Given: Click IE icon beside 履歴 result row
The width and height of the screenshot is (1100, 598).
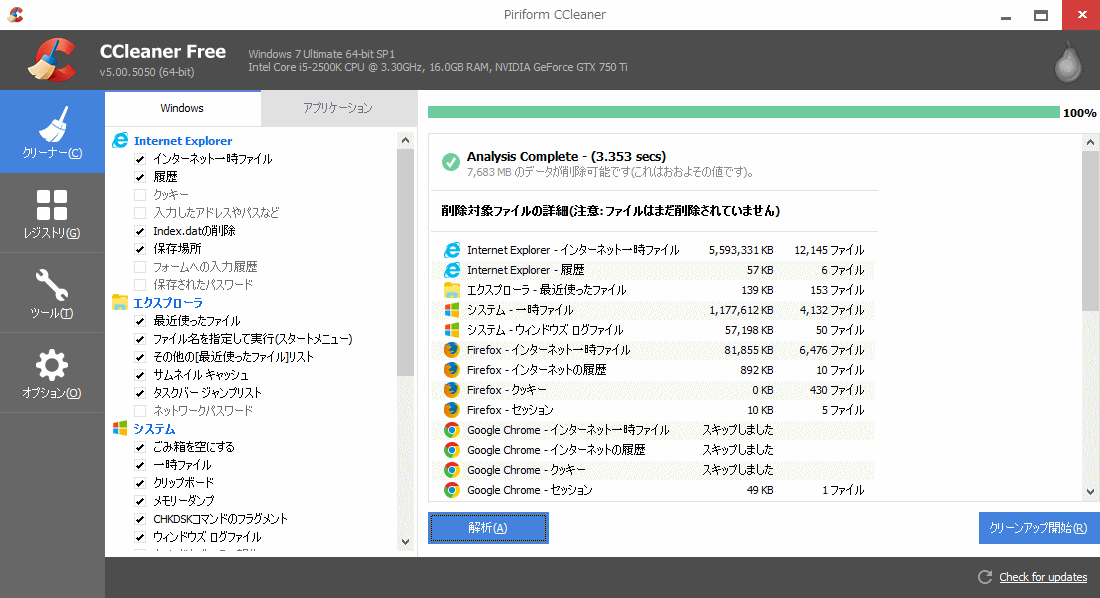Looking at the screenshot, I should point(452,270).
